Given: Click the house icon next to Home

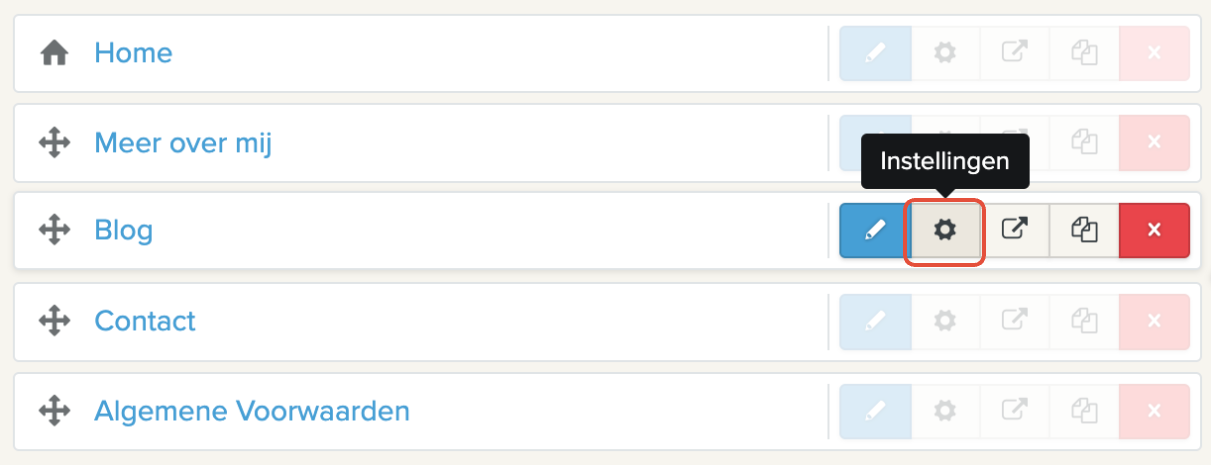Looking at the screenshot, I should 54,53.
